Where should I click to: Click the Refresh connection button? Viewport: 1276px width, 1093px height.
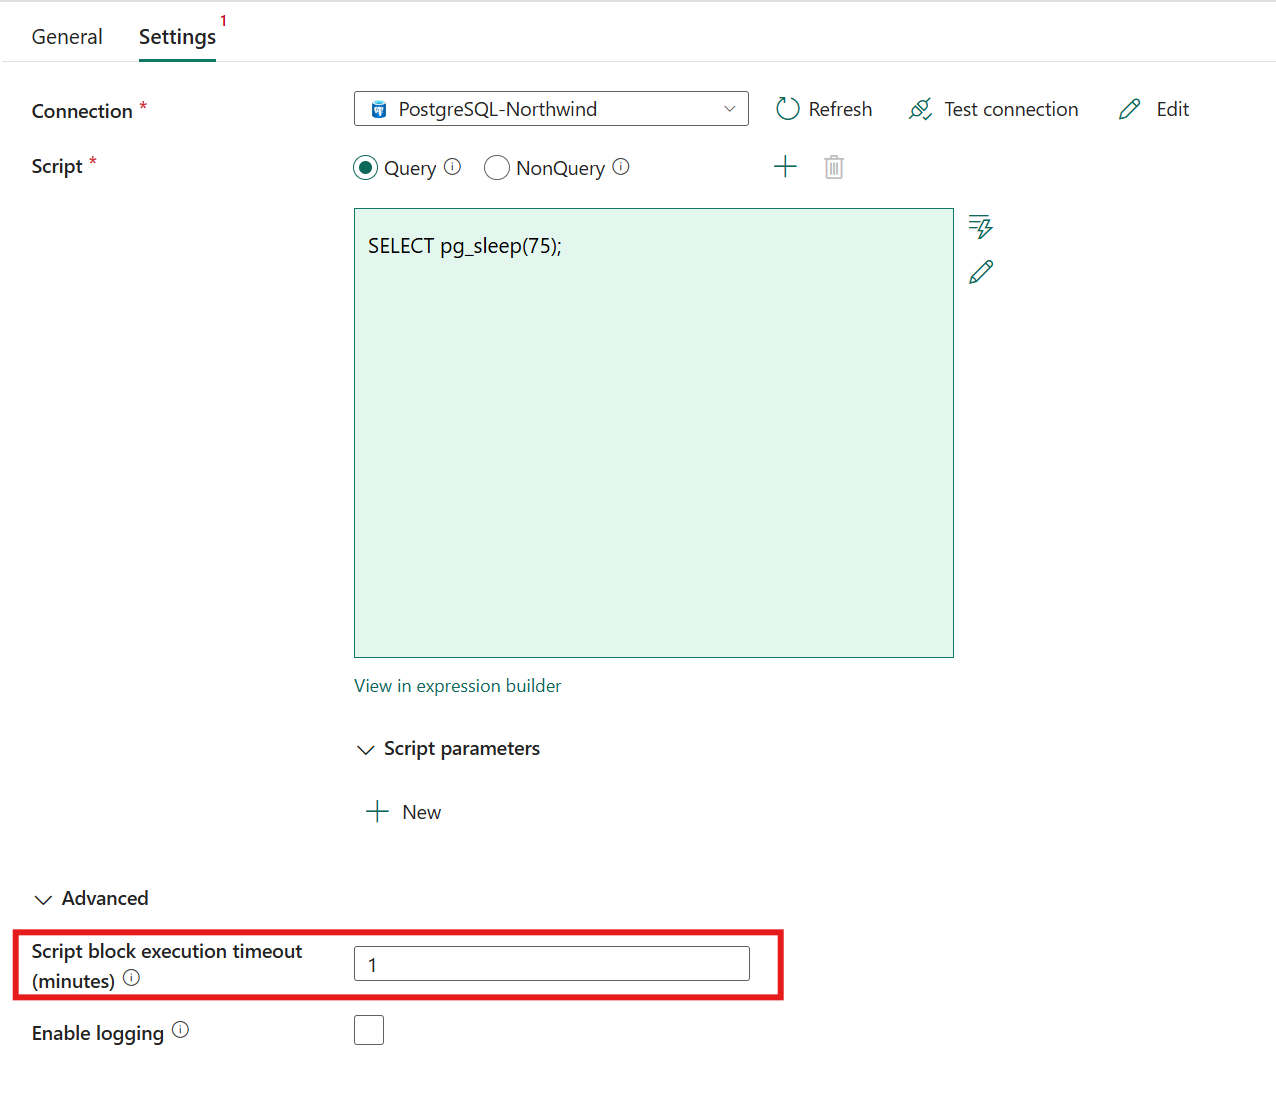[824, 109]
